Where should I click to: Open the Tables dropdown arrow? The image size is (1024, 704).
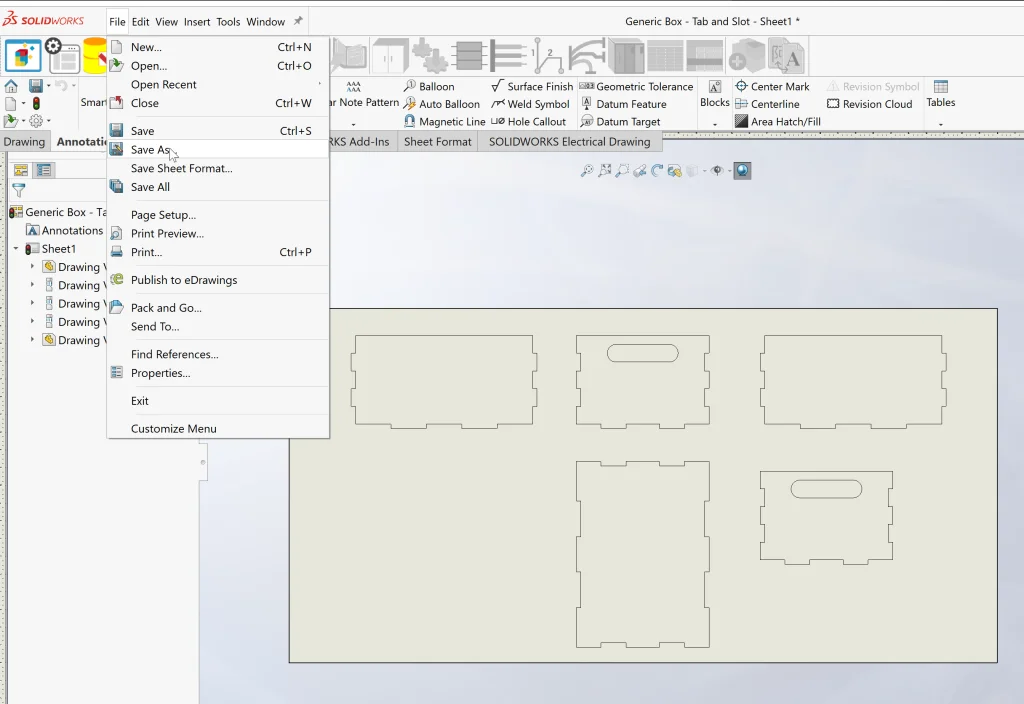(940, 123)
